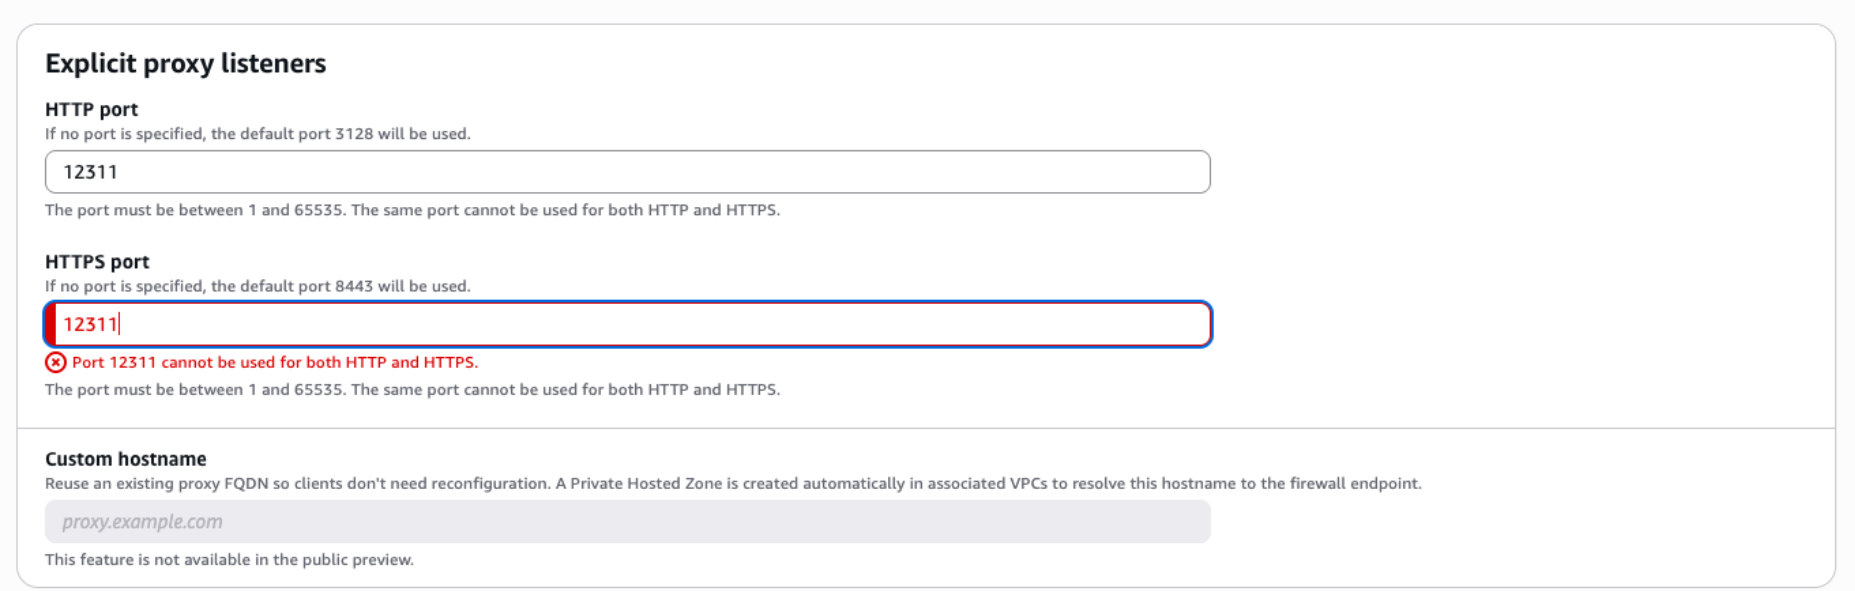This screenshot has width=1855, height=591.
Task: Click the 'HTTP port' field label
Action: pyautogui.click(x=92, y=109)
